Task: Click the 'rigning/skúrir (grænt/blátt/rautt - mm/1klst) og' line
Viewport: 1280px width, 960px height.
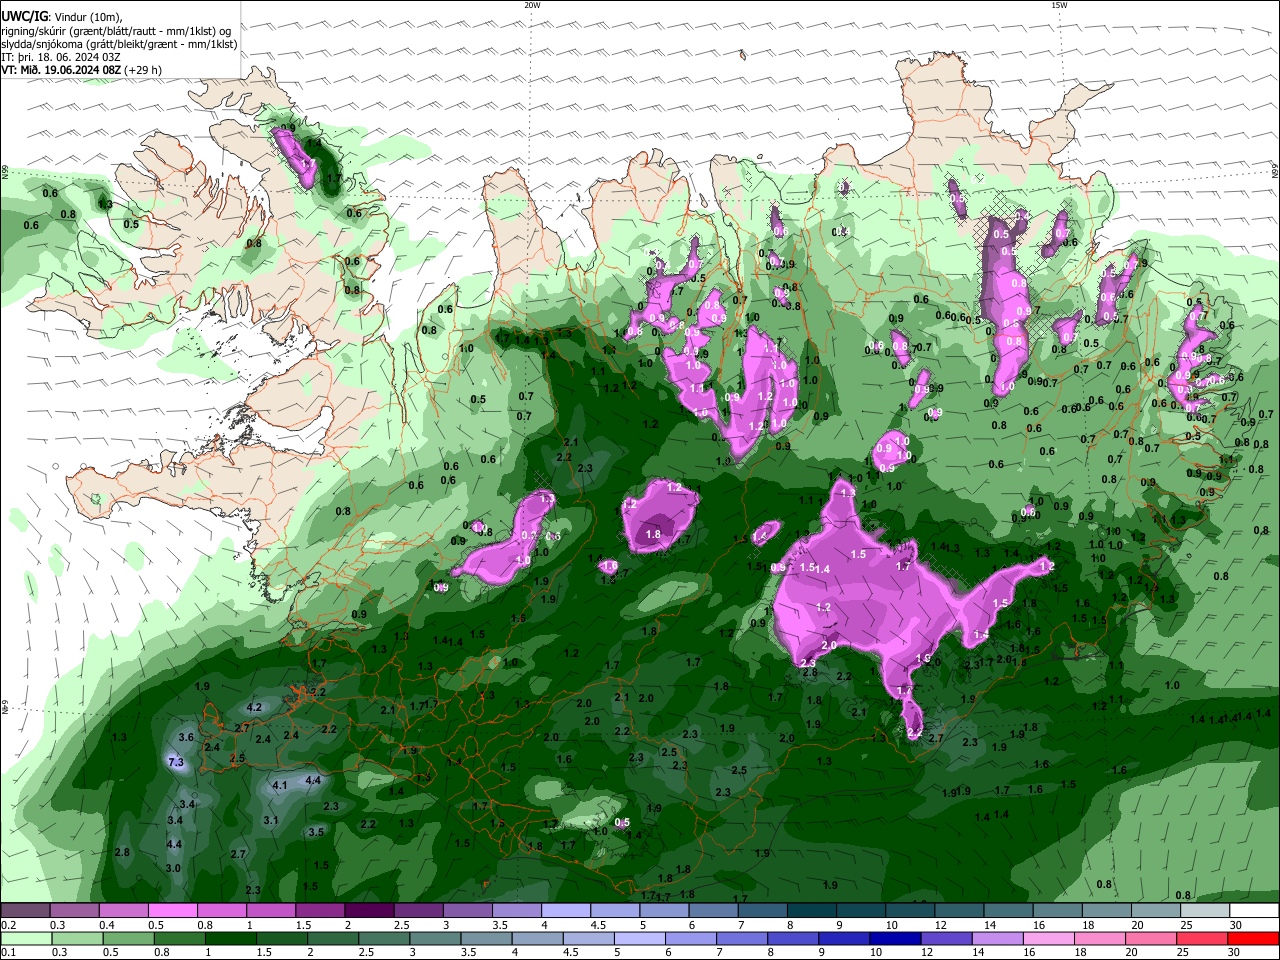Action: (x=115, y=31)
